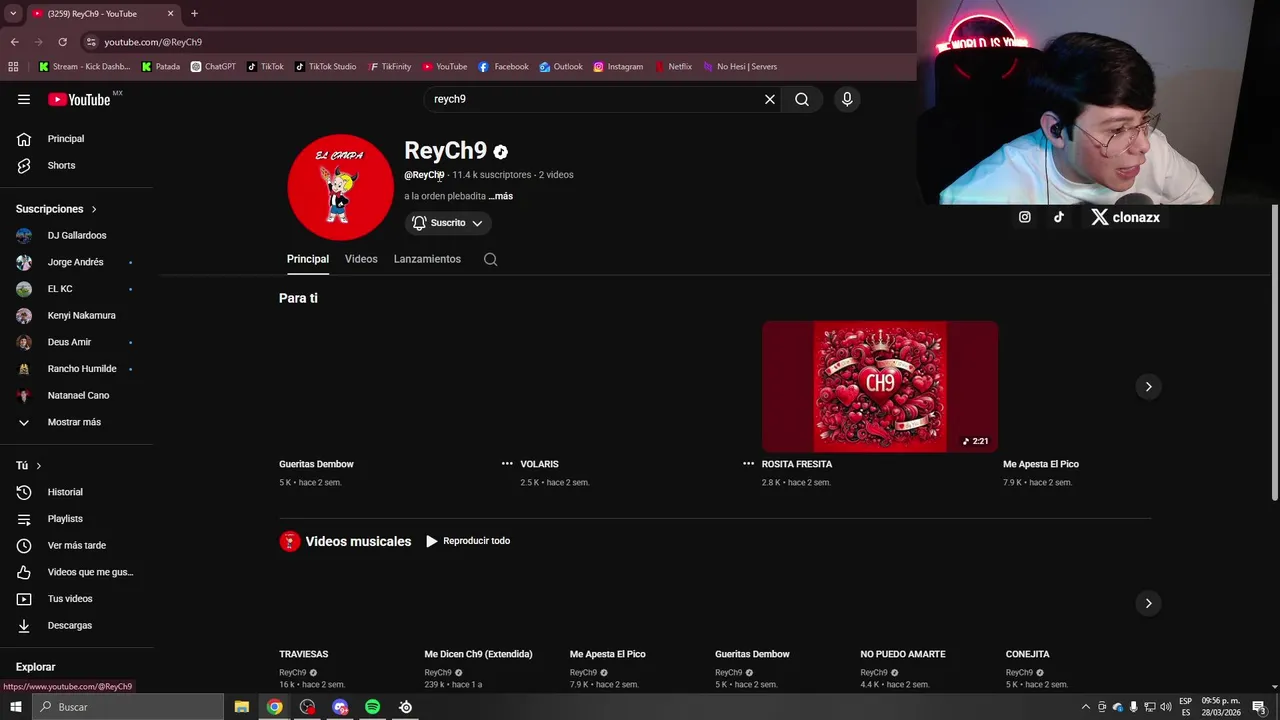This screenshot has height=720, width=1280.
Task: Click the YouTube logo
Action: [x=79, y=99]
